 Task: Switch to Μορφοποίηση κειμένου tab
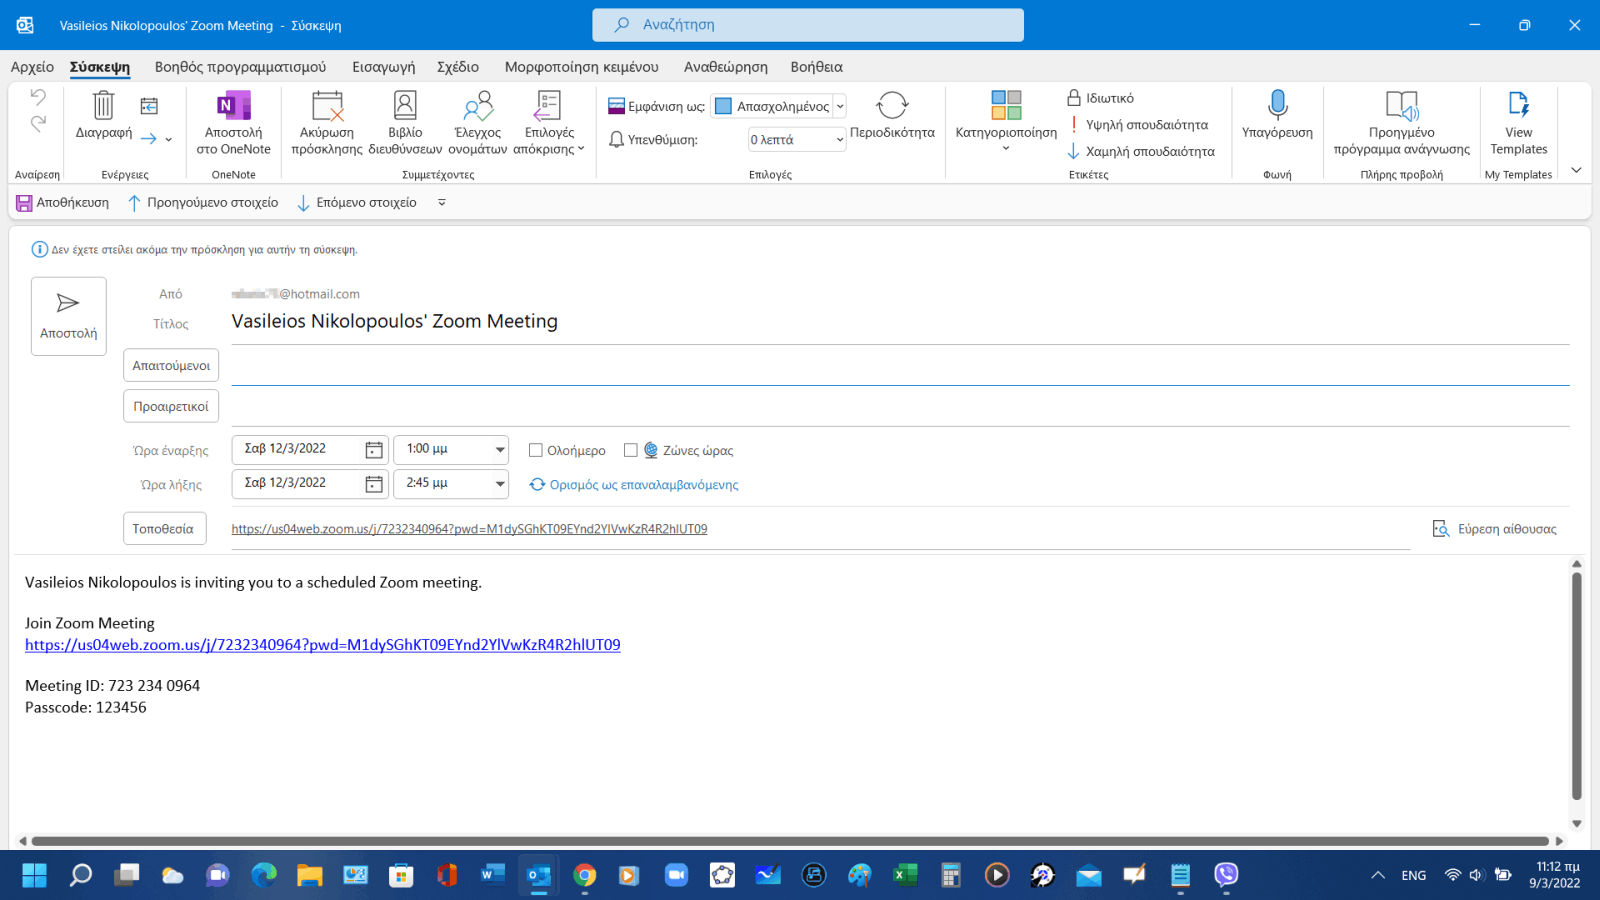coord(581,67)
